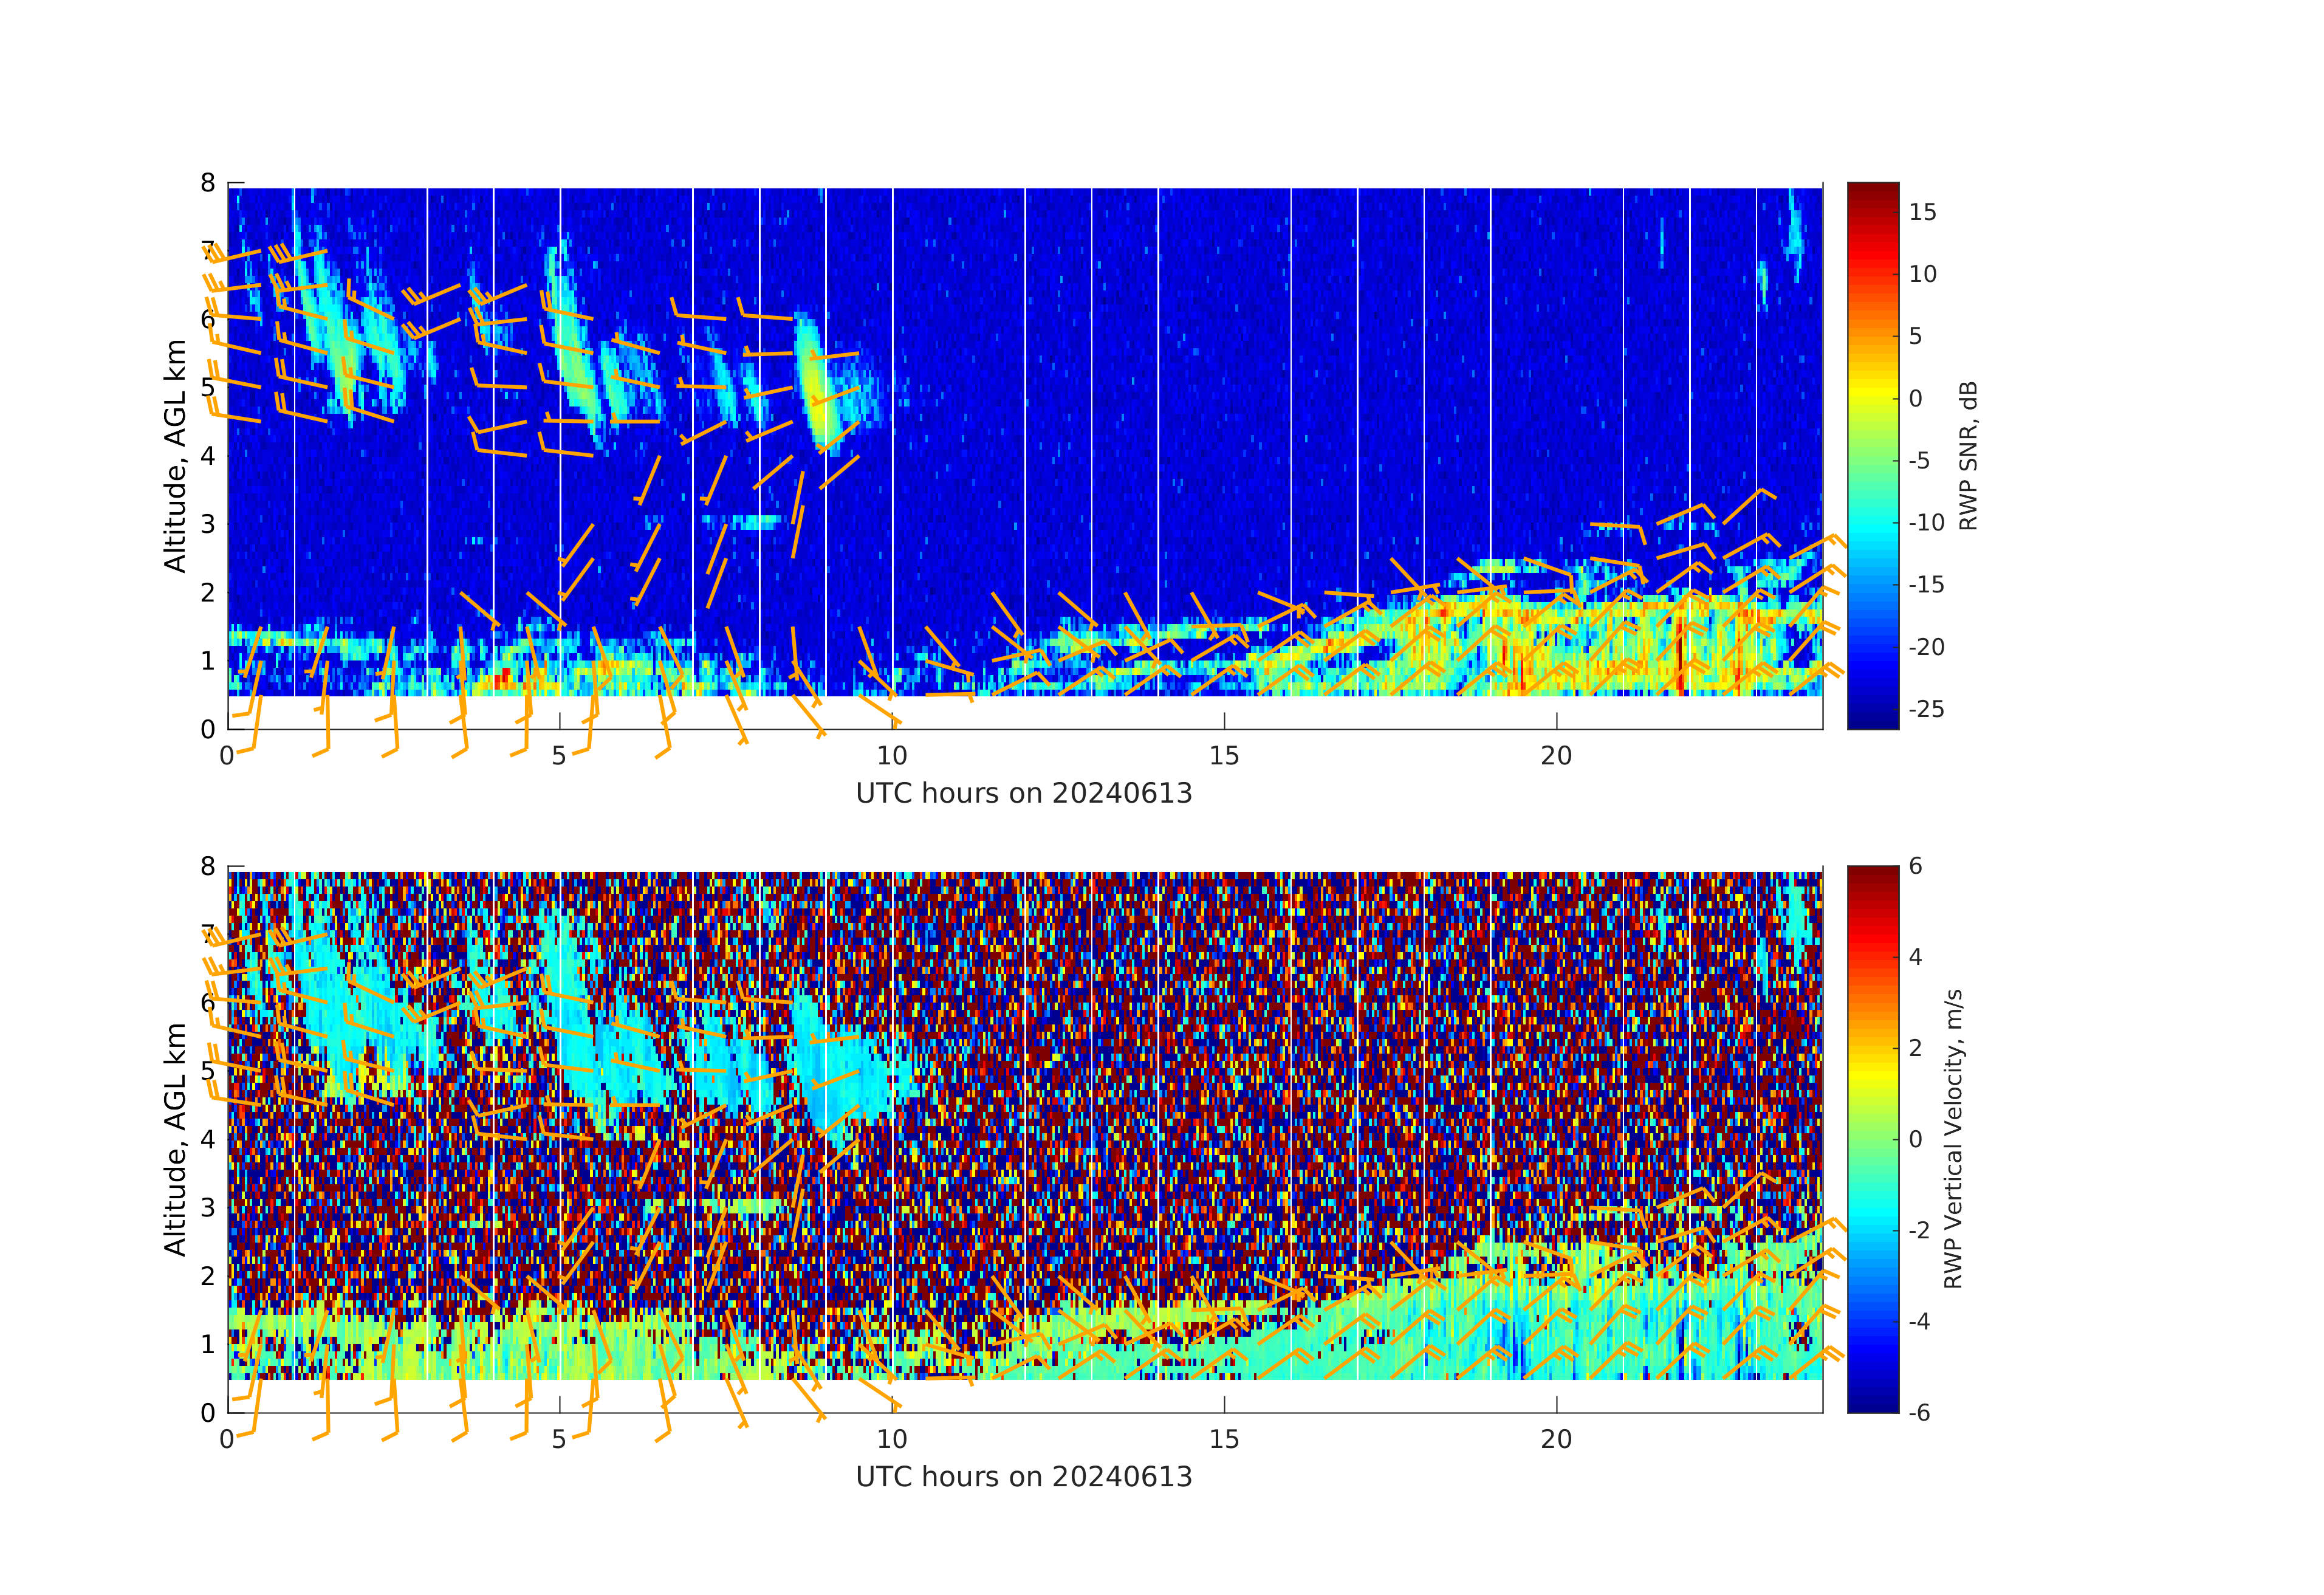Click the '4' tick on the velocity colorbar

[1915, 957]
